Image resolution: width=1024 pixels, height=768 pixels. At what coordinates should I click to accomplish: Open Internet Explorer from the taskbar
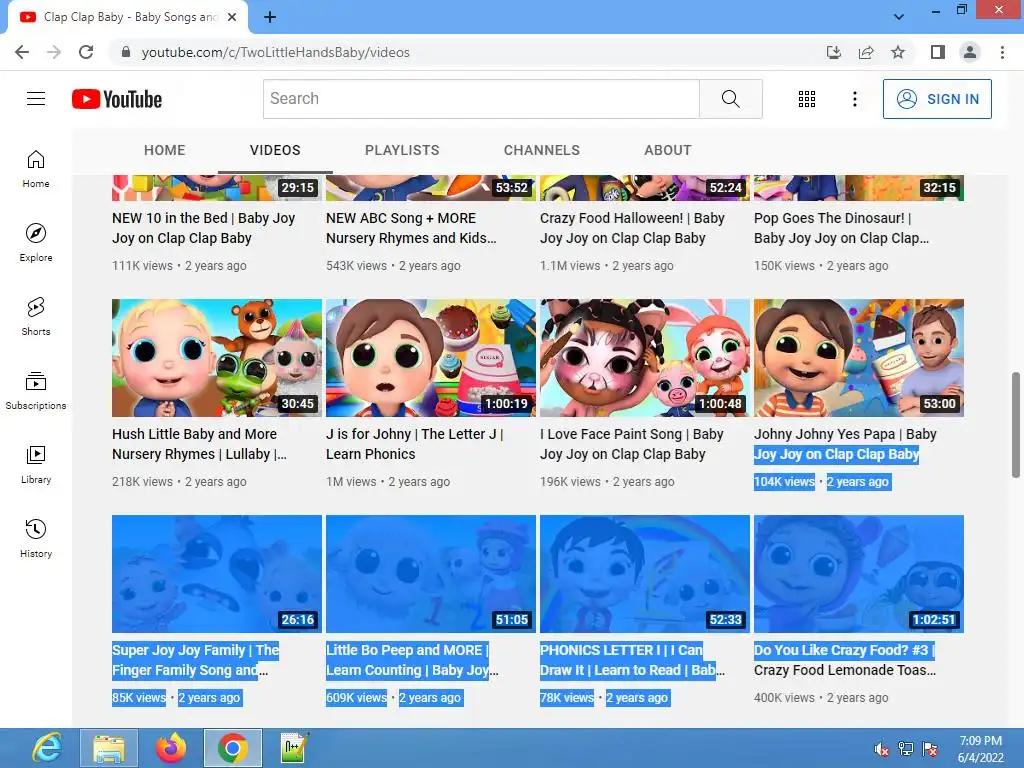click(47, 748)
